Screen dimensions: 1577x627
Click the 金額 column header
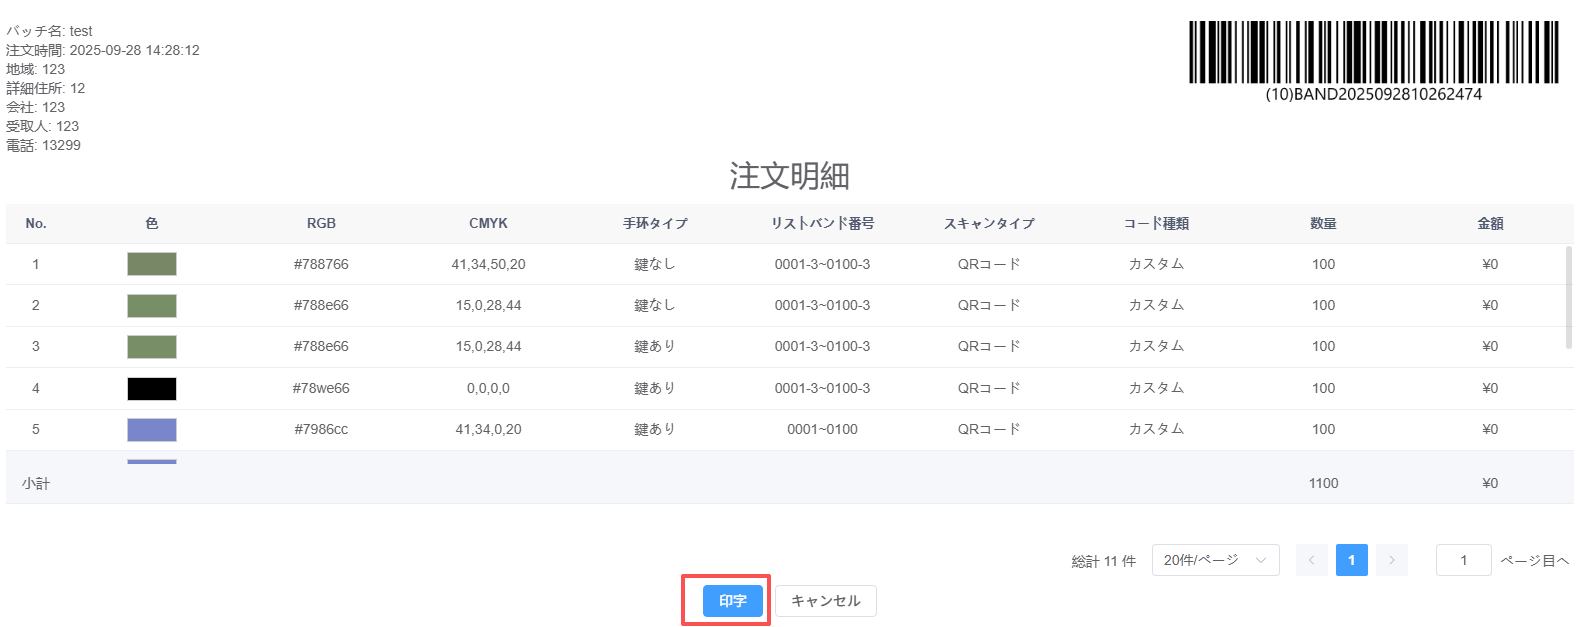point(1490,224)
